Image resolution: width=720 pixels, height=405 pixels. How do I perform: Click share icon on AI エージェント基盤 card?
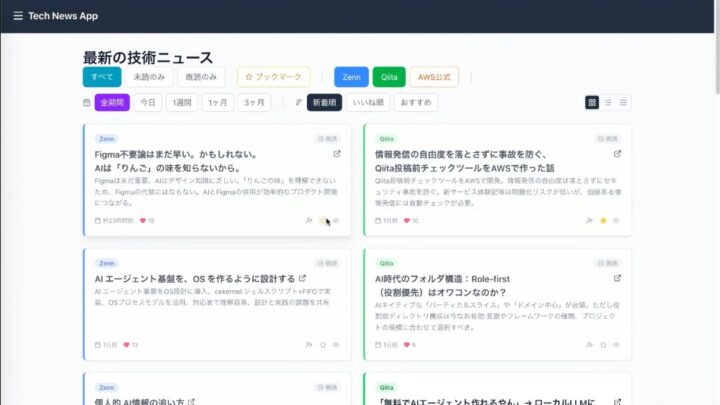click(309, 344)
